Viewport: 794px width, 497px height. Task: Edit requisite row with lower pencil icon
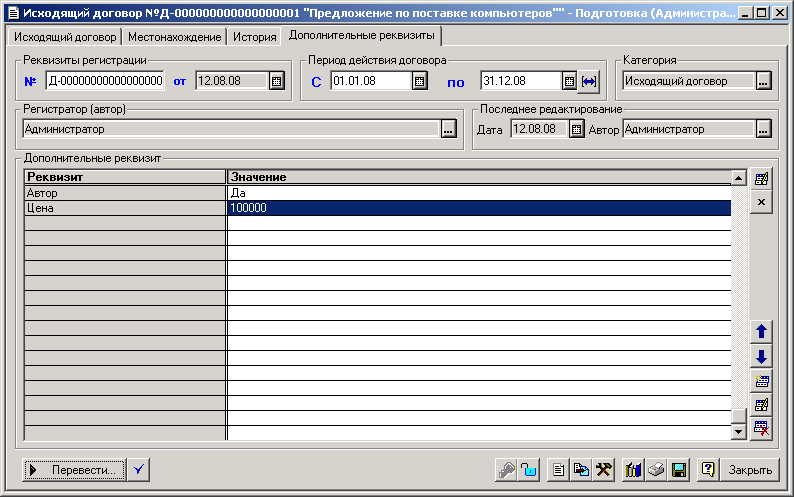pos(761,404)
